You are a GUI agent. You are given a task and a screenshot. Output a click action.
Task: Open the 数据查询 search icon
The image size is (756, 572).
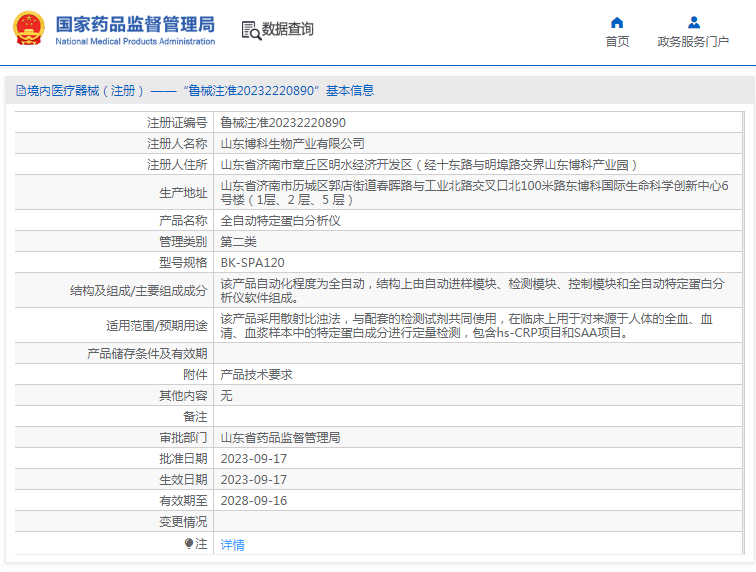(251, 30)
